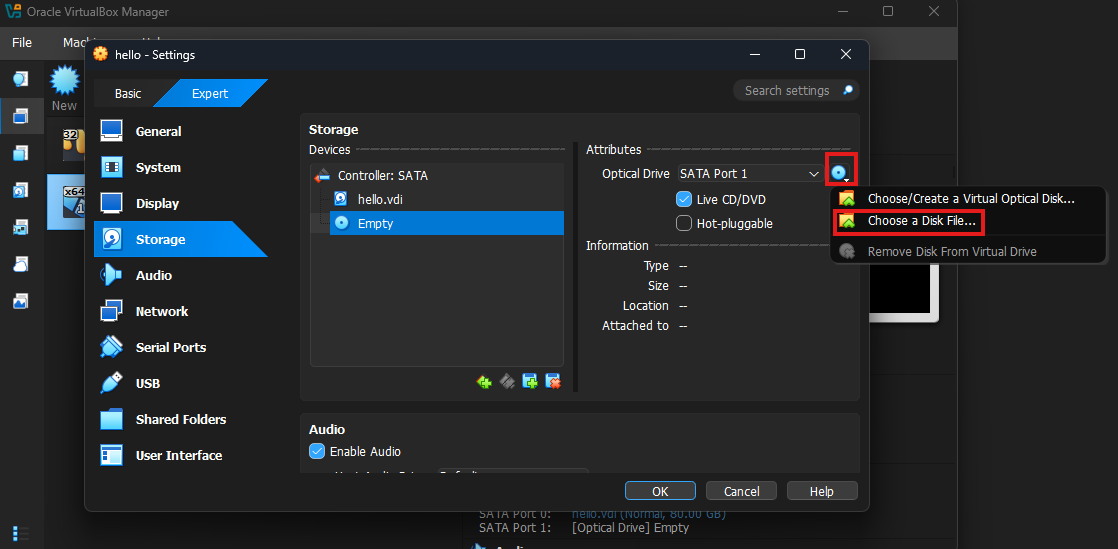Click New machine icon in VirtualBox Manager
Image resolution: width=1118 pixels, height=549 pixels.
[64, 86]
